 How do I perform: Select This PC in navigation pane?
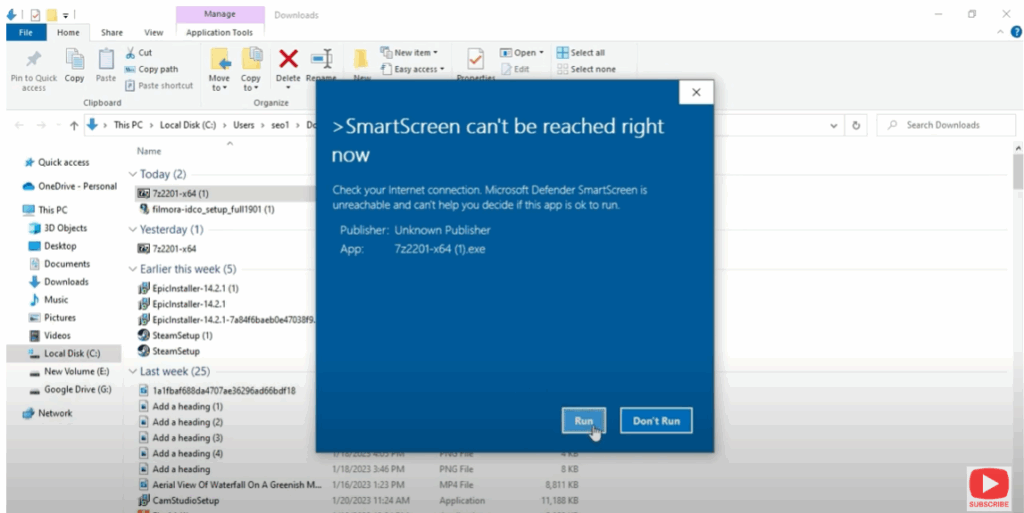coord(45,210)
